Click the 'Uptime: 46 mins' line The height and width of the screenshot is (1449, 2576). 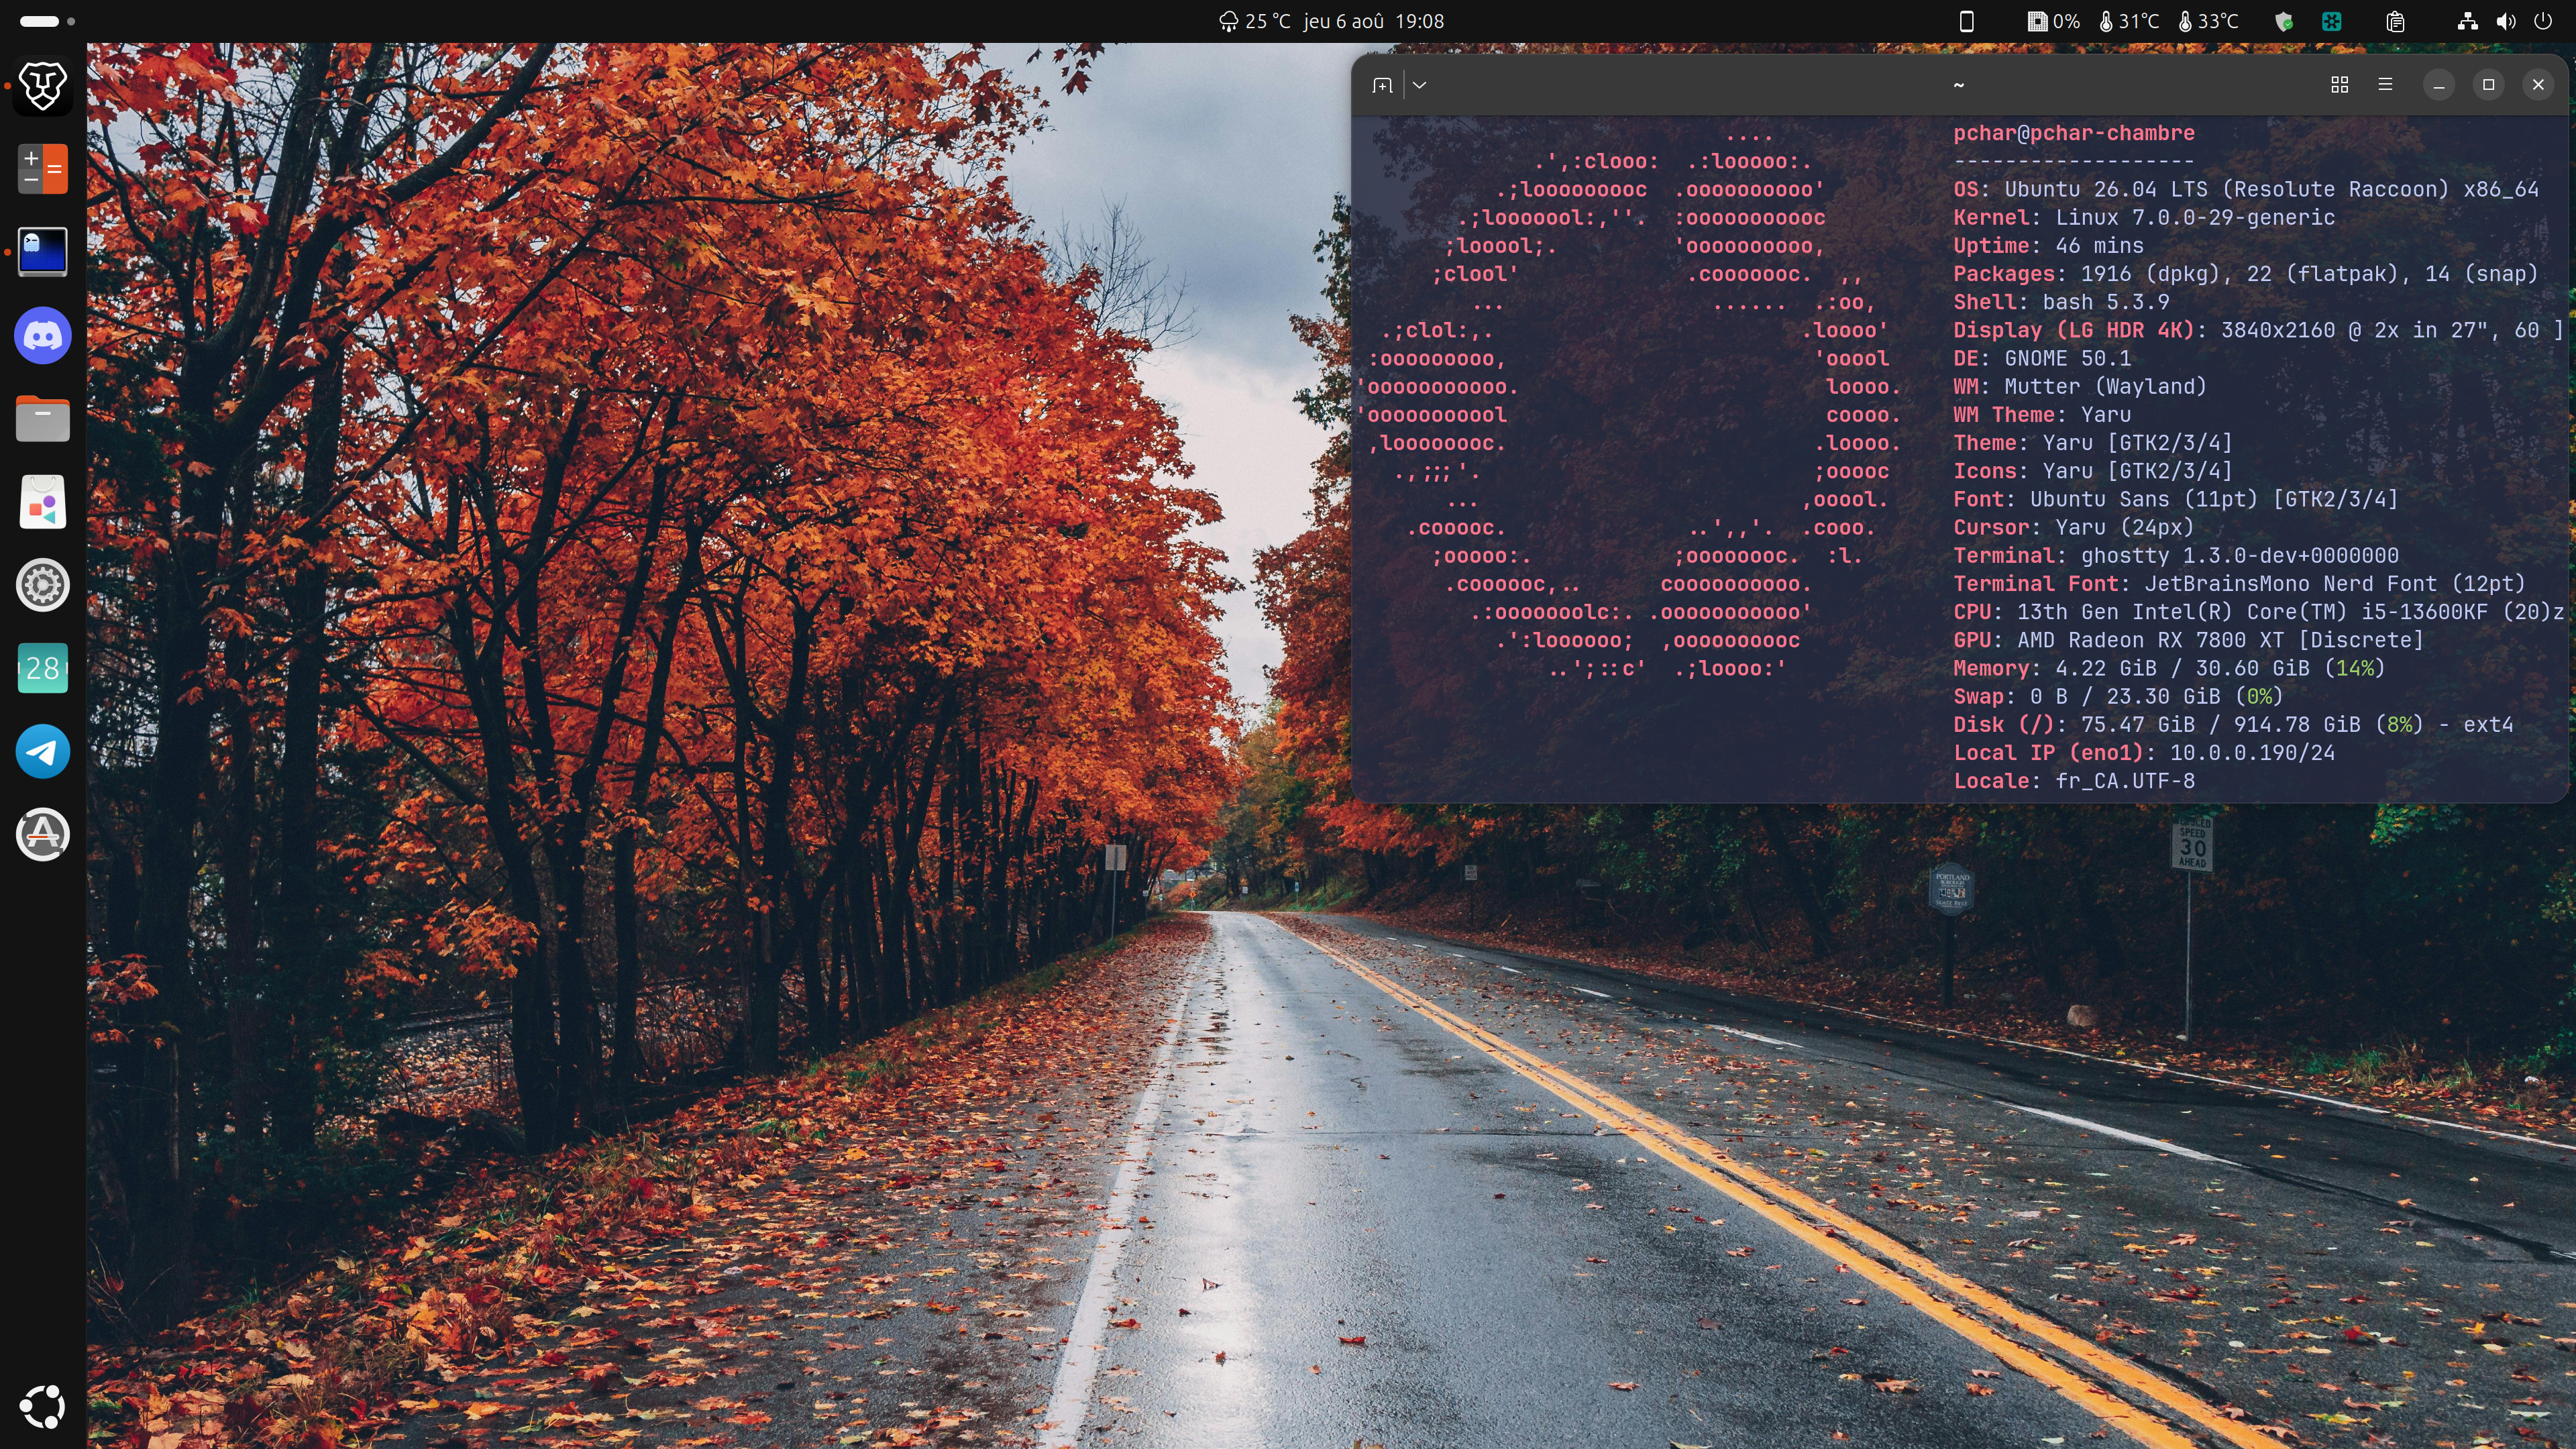(2049, 245)
